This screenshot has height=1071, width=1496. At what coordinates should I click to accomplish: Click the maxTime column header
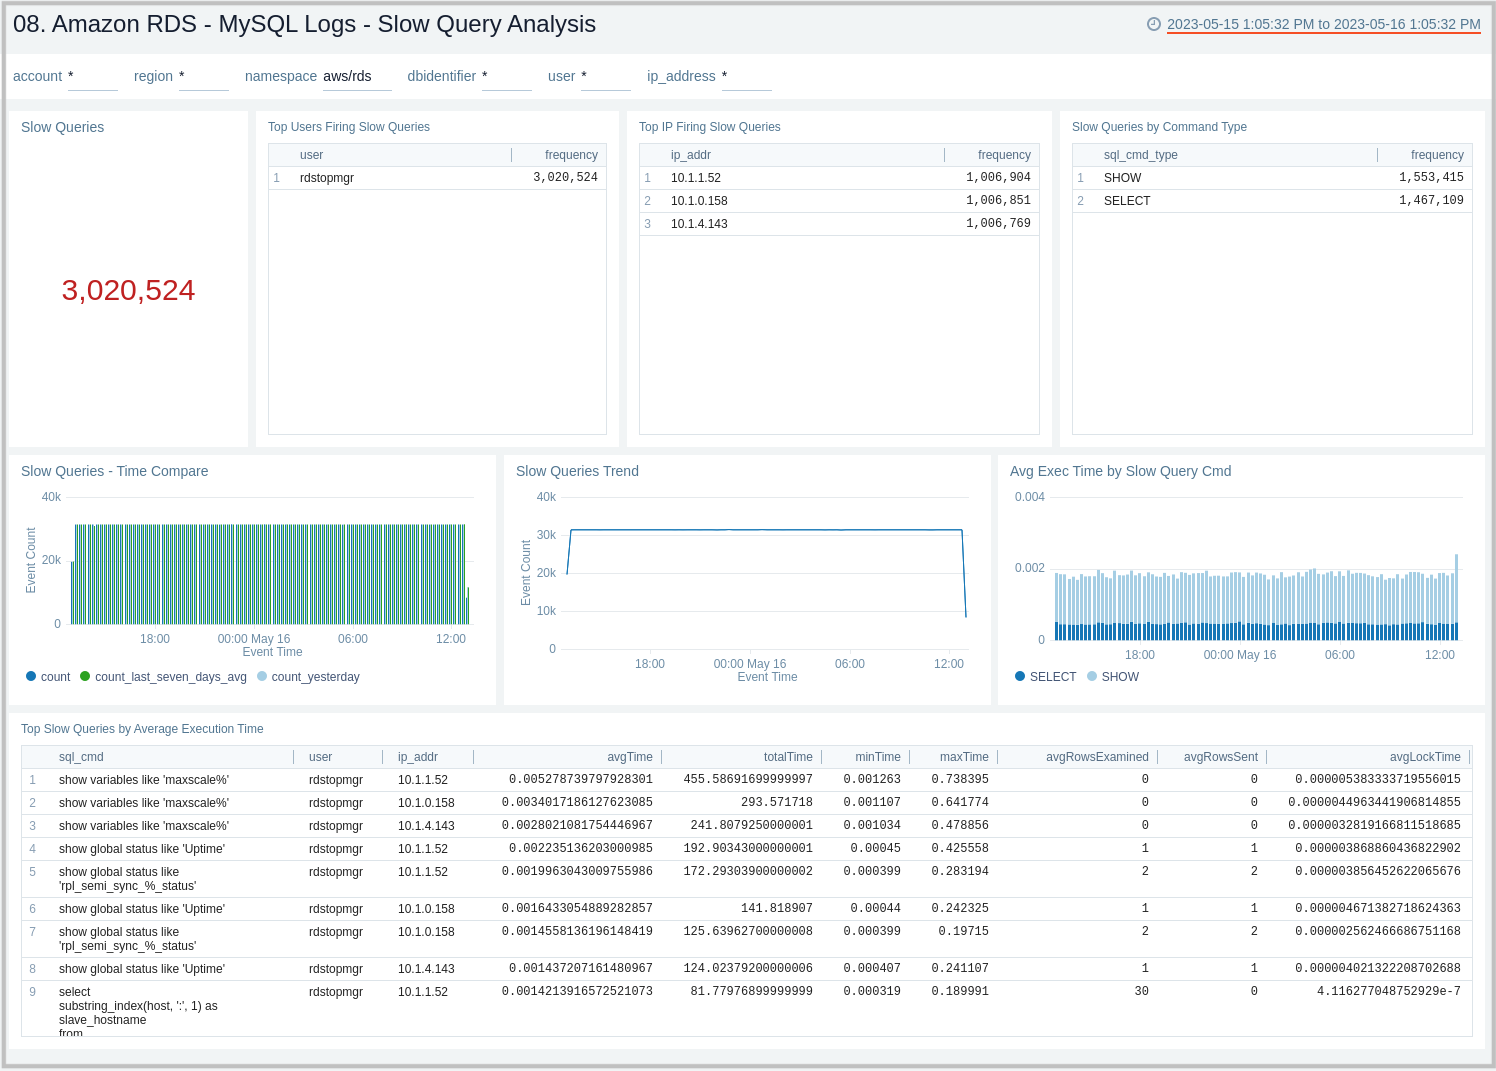pyautogui.click(x=963, y=757)
